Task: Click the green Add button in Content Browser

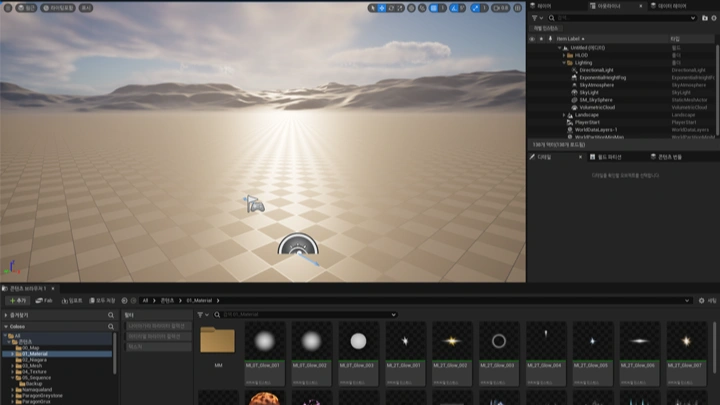Action: pos(17,300)
